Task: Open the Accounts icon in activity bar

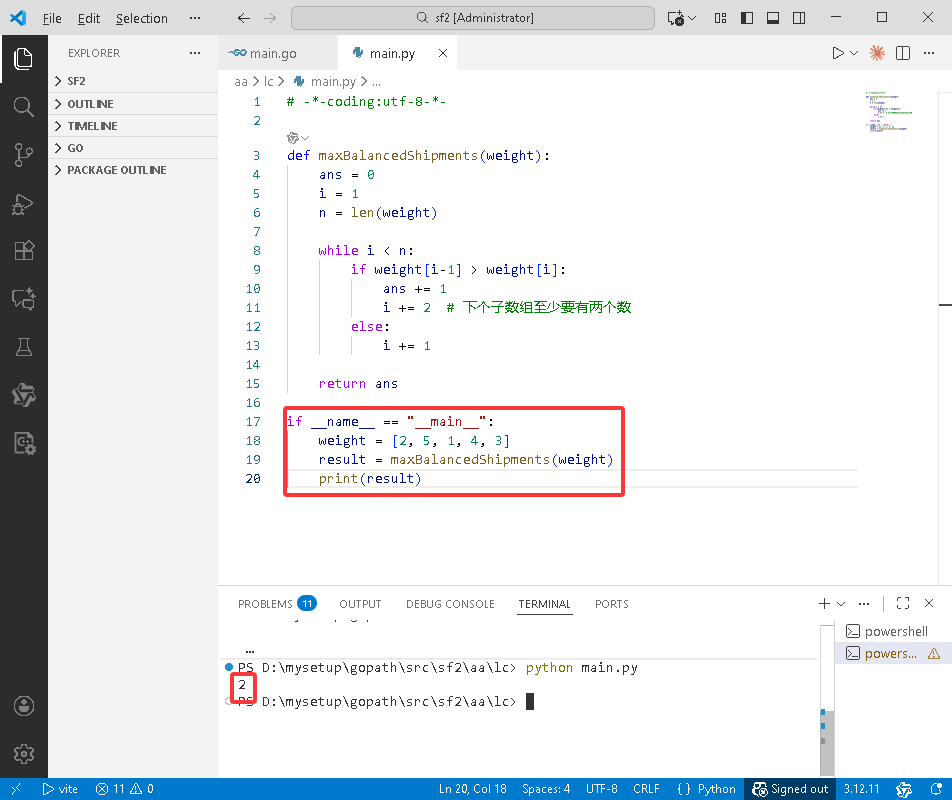Action: tap(23, 706)
